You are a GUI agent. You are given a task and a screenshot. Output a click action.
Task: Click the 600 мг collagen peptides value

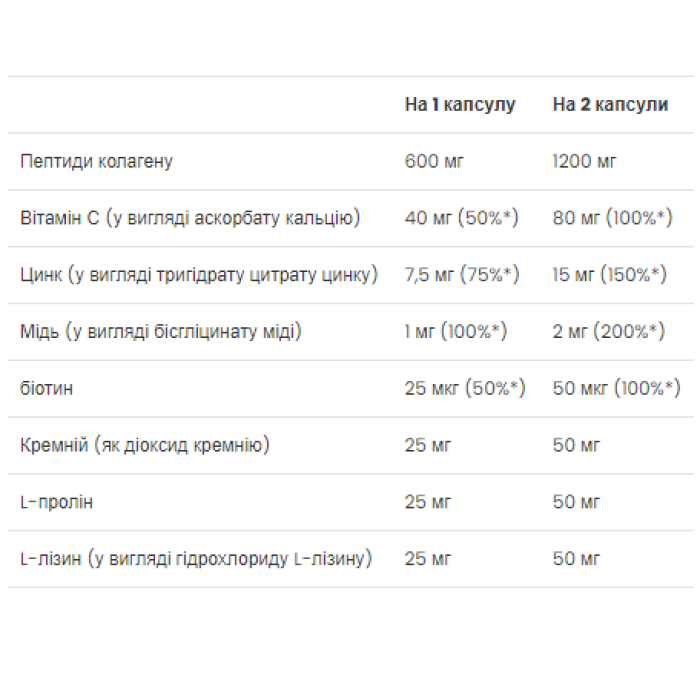(435, 161)
